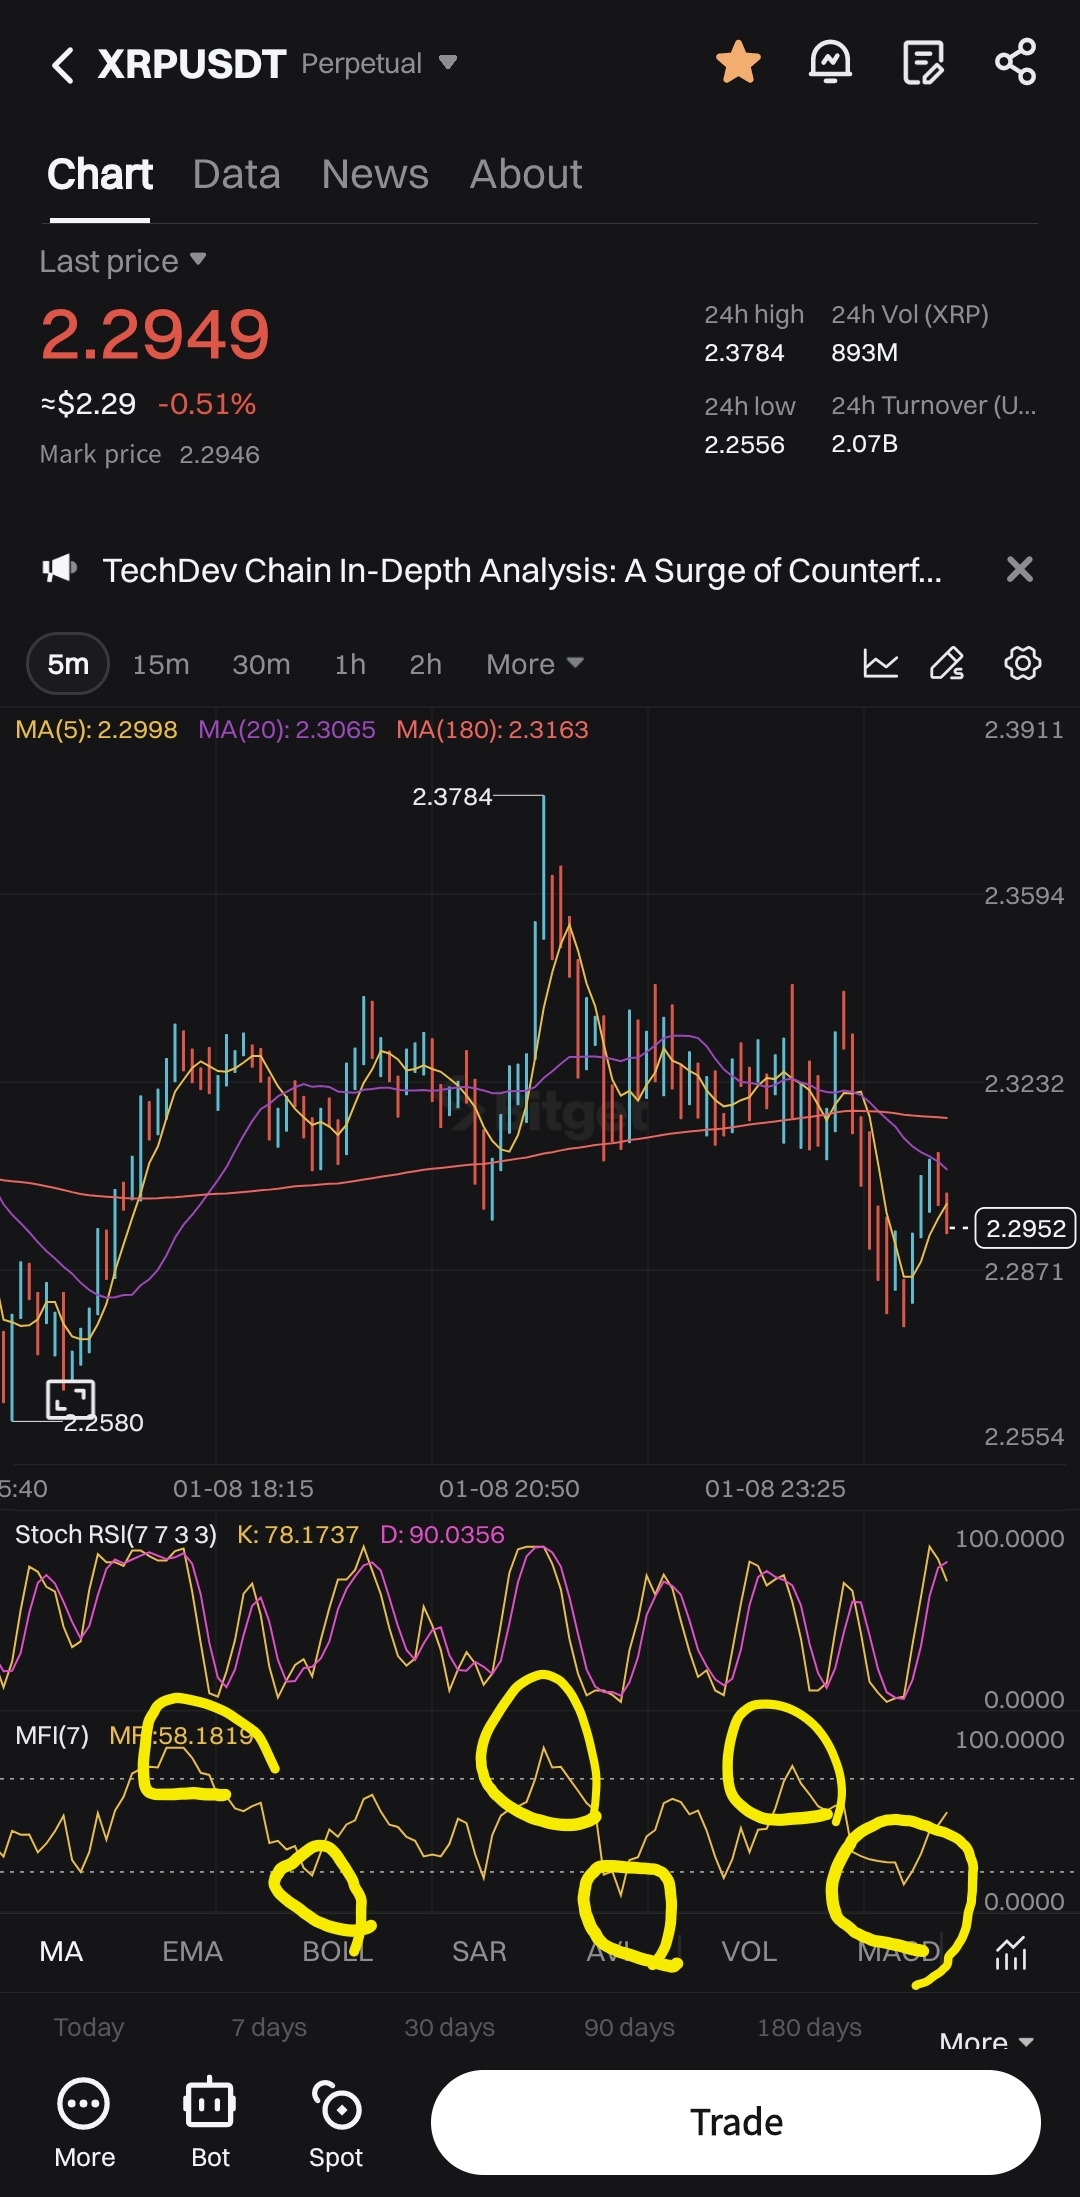Select the 180 days range

click(x=809, y=2027)
